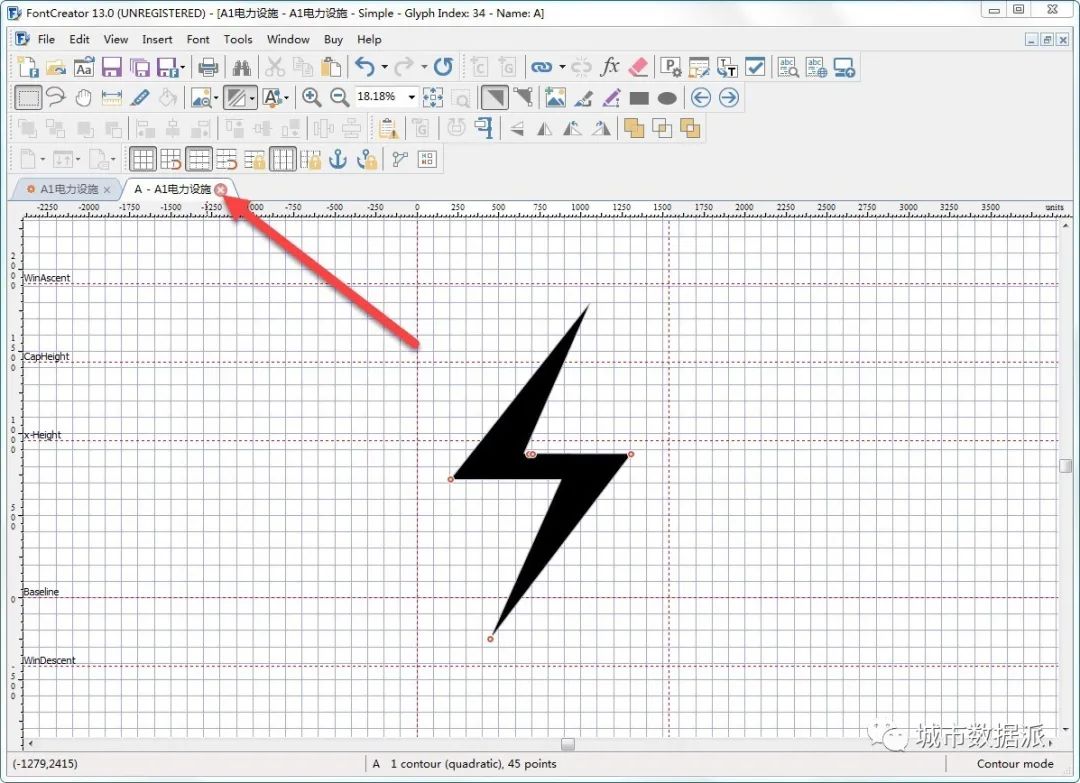
Task: Go to next glyph with right arrow
Action: pos(729,98)
